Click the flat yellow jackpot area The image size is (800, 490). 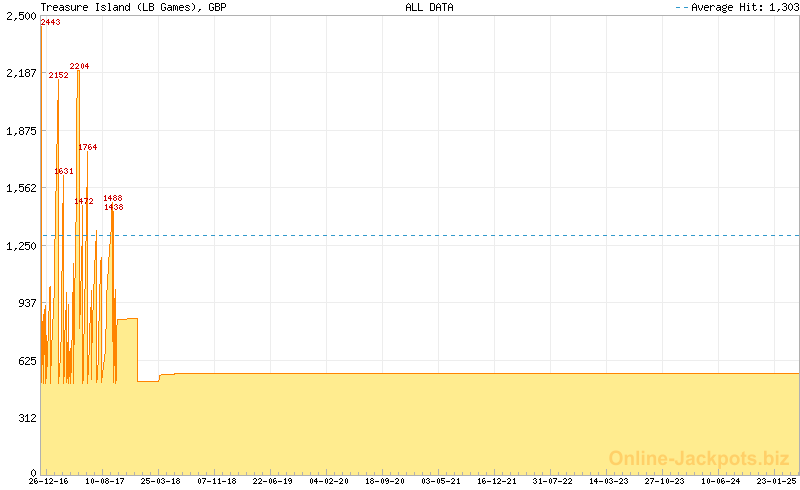(x=450, y=425)
